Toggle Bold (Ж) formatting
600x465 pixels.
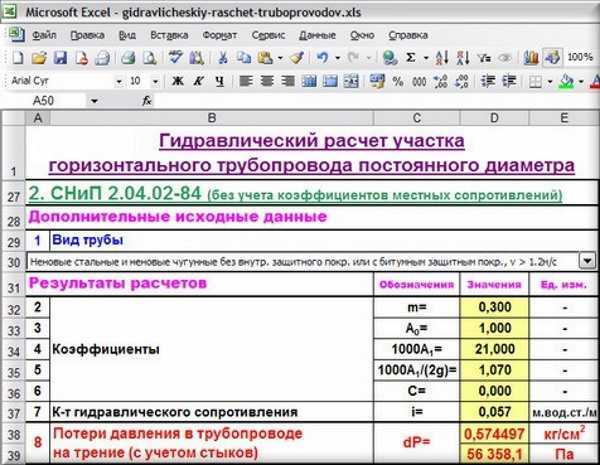(x=177, y=81)
